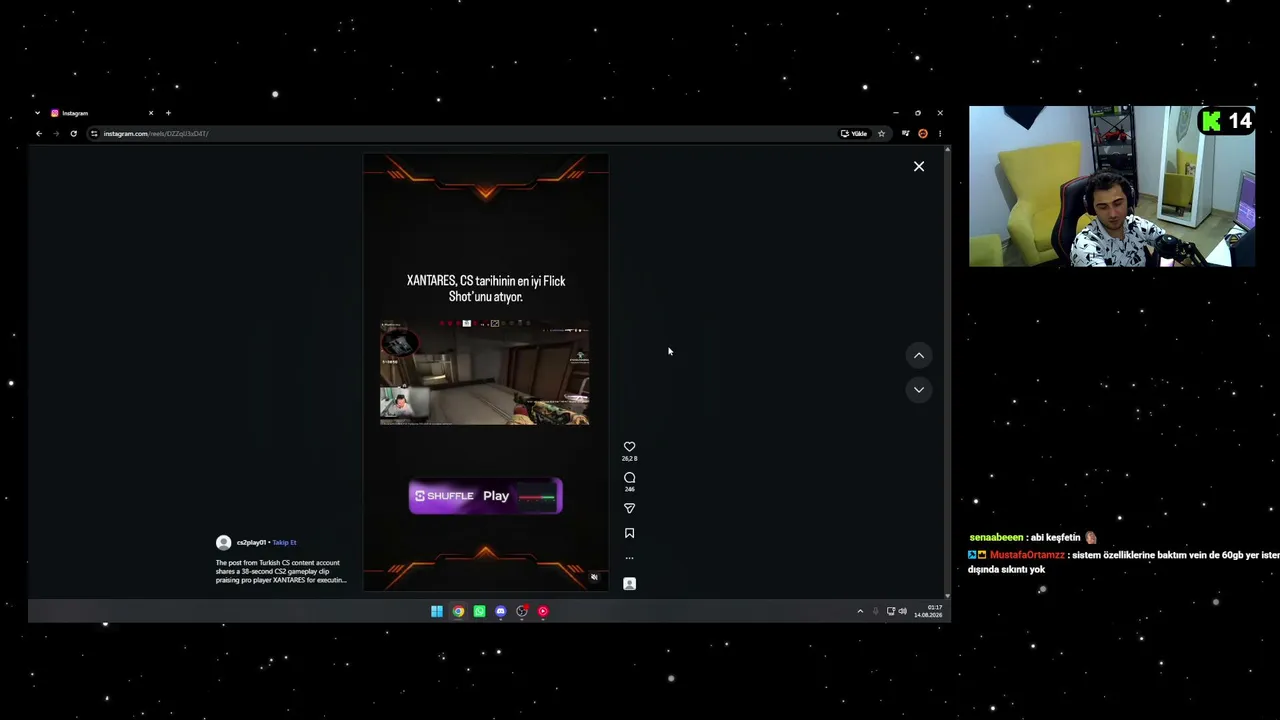Close the Instagram tab
1280x720 pixels.
pos(151,113)
